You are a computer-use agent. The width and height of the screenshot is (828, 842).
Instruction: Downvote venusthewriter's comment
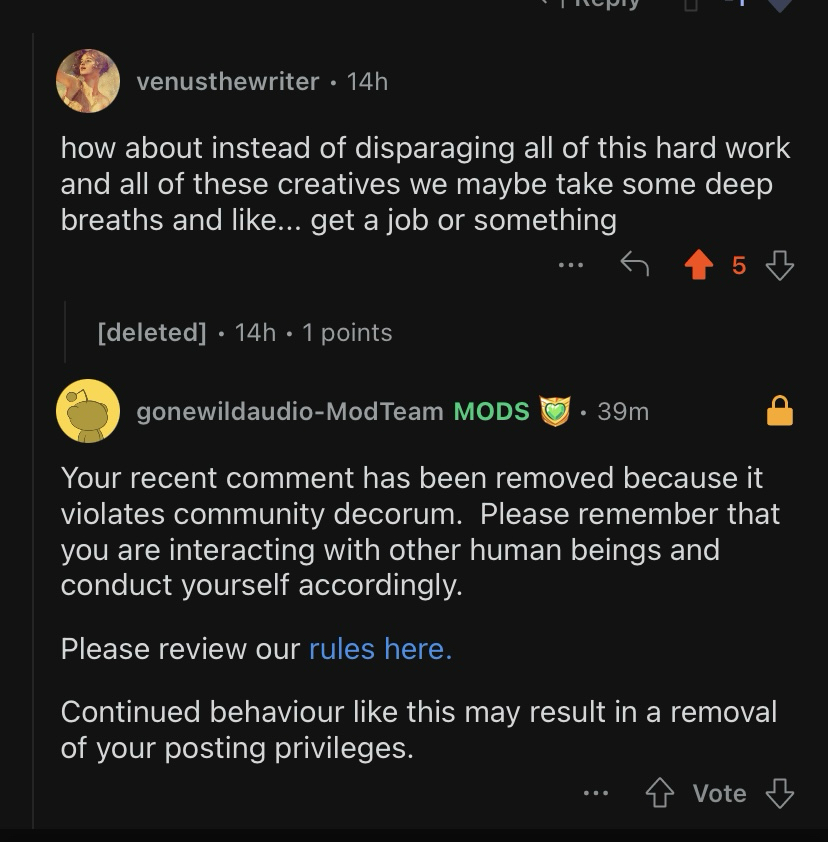tap(779, 265)
